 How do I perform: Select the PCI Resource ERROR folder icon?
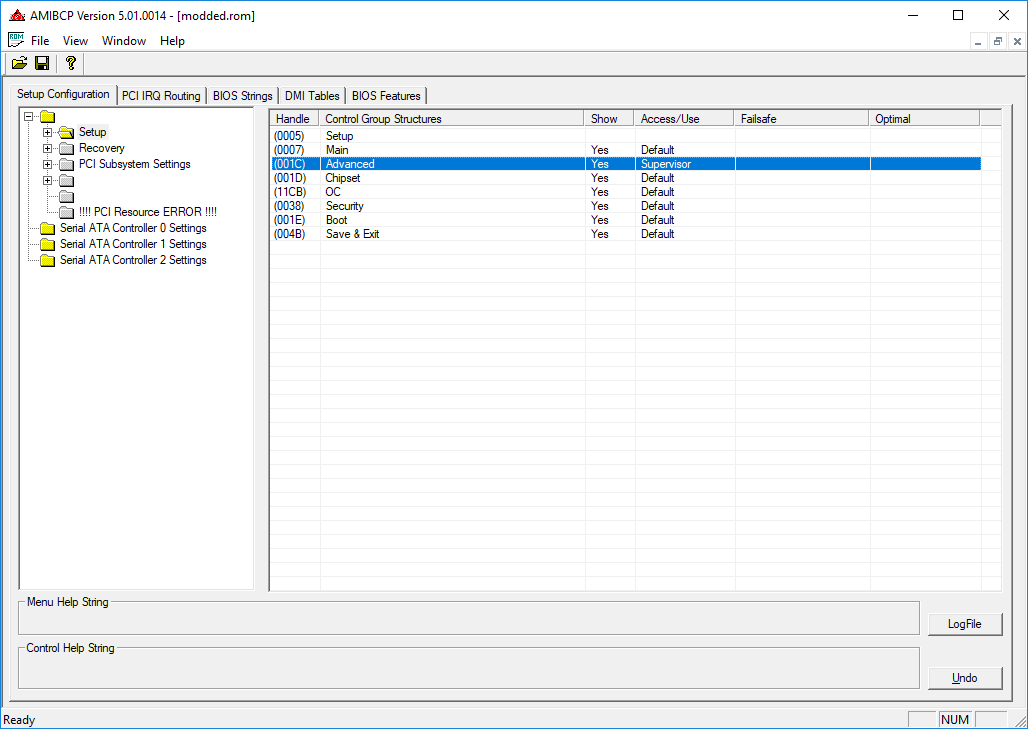tap(66, 212)
